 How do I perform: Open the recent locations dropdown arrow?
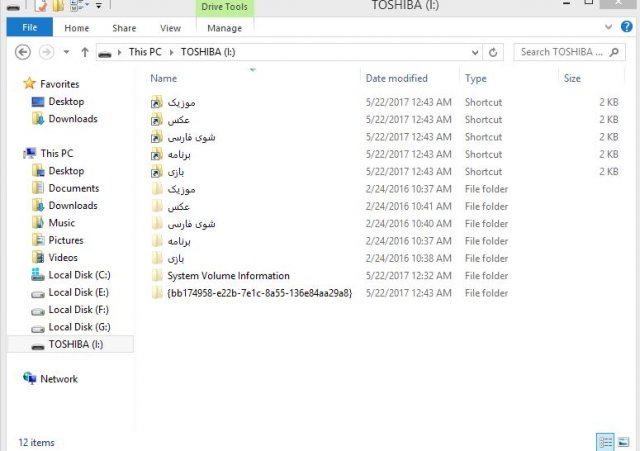[x=66, y=52]
